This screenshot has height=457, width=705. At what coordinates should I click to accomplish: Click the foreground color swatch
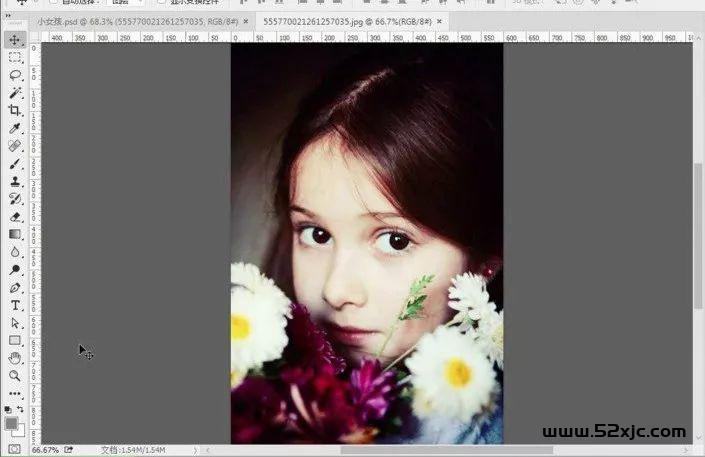11,424
